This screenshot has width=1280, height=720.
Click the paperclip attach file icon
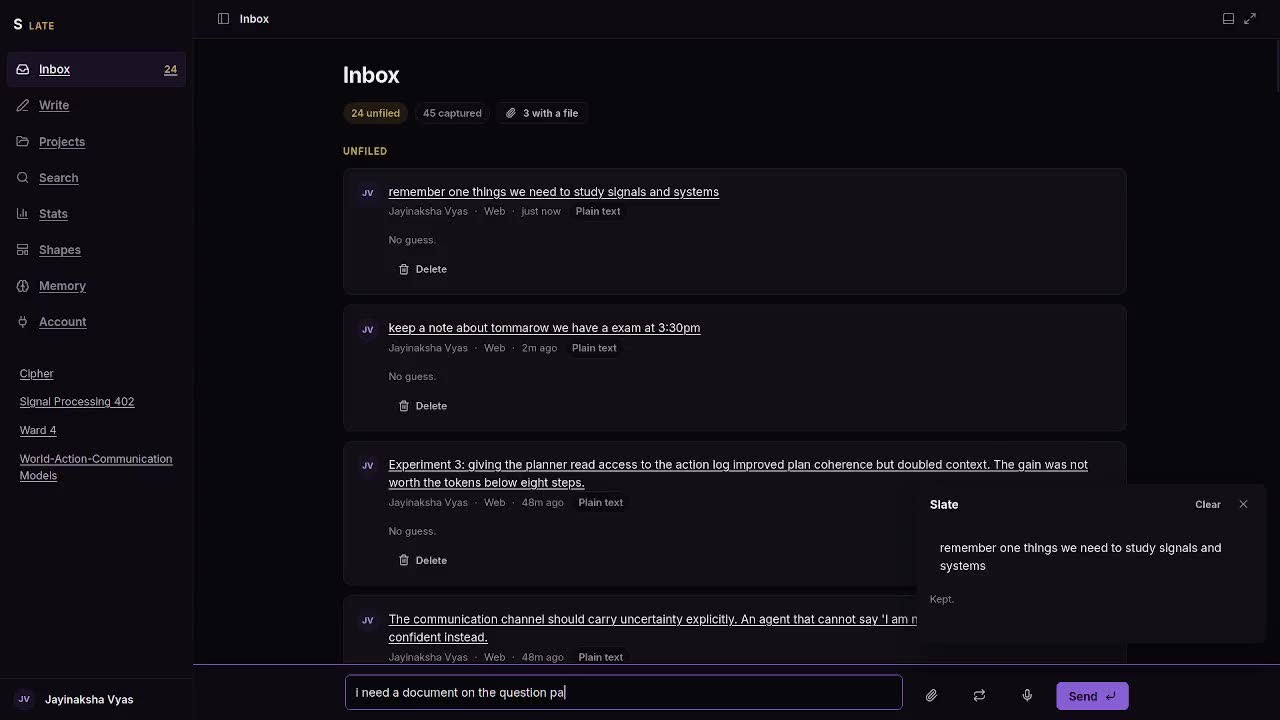pos(931,696)
